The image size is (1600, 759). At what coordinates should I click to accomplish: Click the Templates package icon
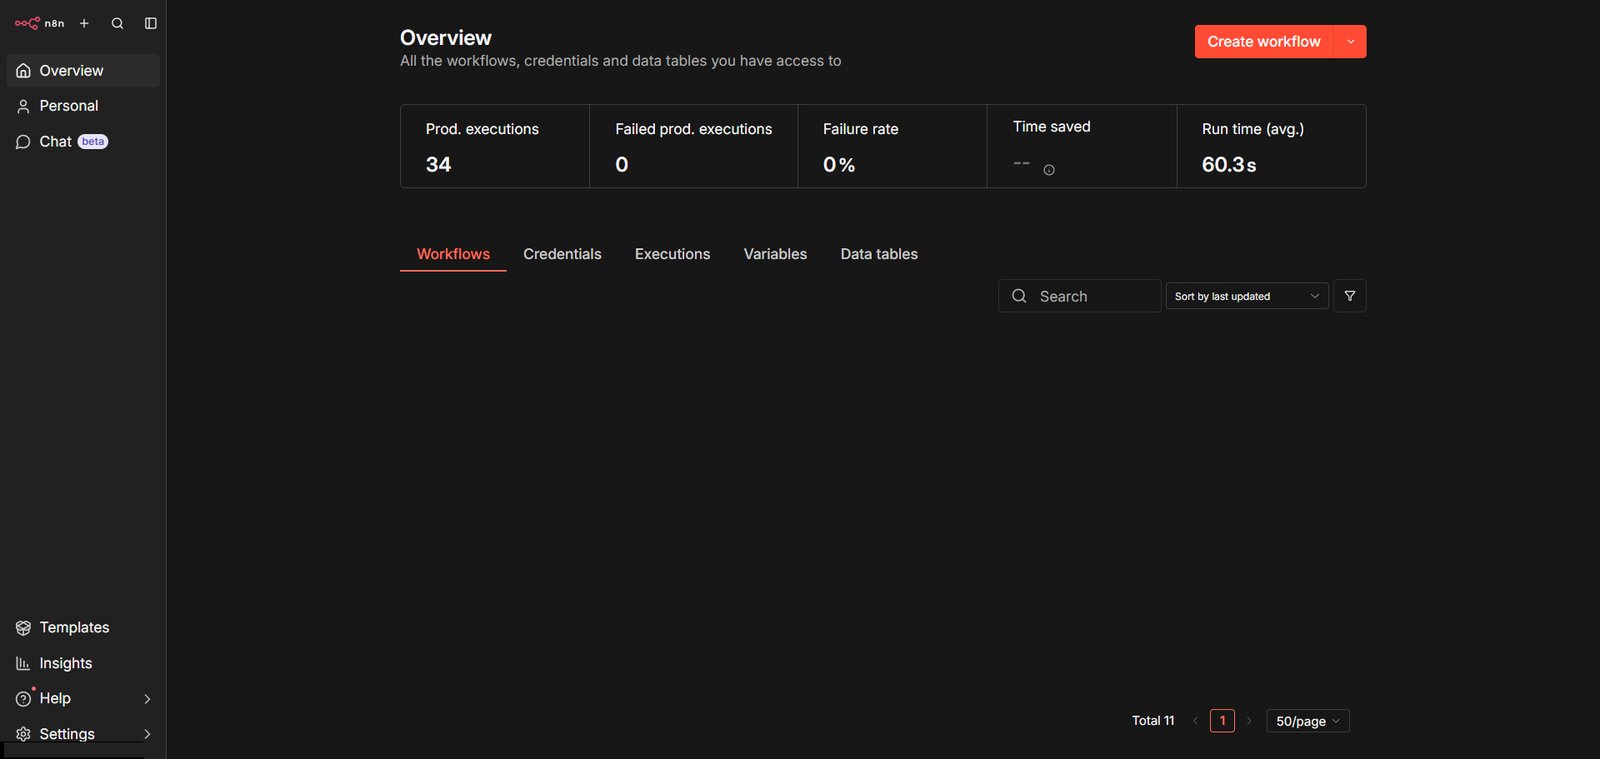pyautogui.click(x=23, y=628)
